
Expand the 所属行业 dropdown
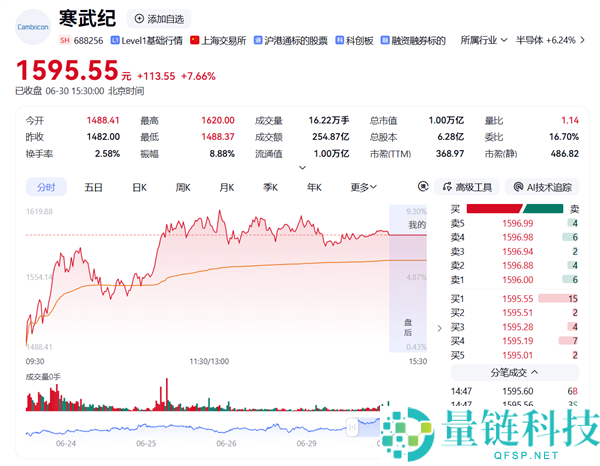point(484,40)
